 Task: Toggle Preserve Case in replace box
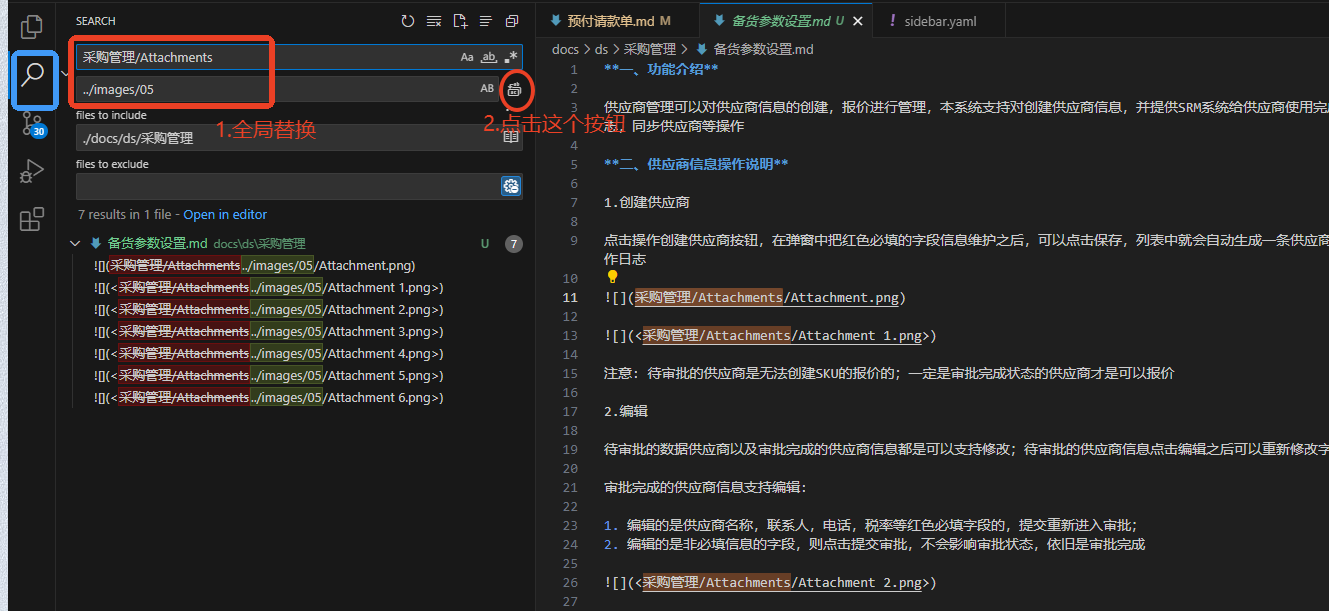[x=487, y=89]
